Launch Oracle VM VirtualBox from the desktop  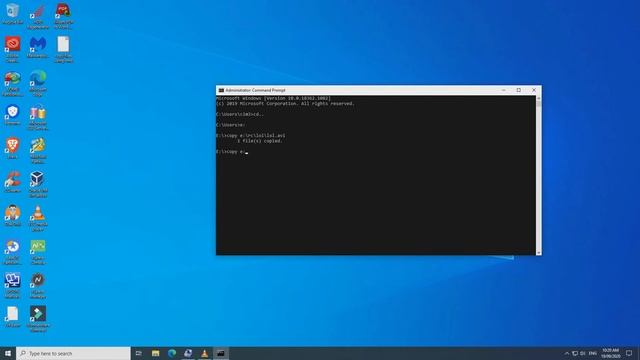(38, 184)
